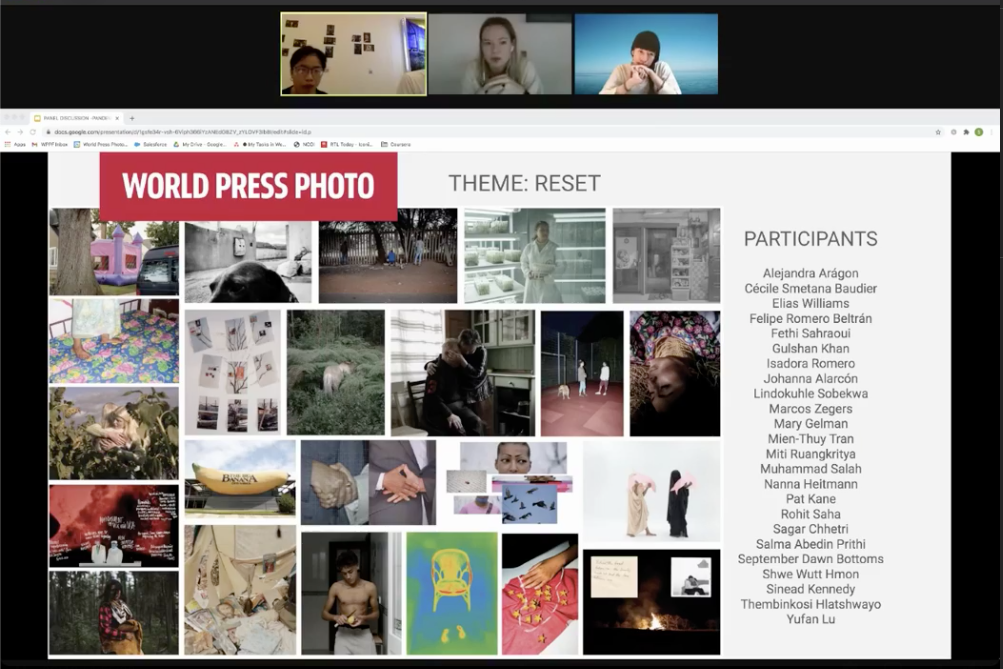1003x669 pixels.
Task: Click the name Sinead Kennedy
Action: pyautogui.click(x=810, y=589)
